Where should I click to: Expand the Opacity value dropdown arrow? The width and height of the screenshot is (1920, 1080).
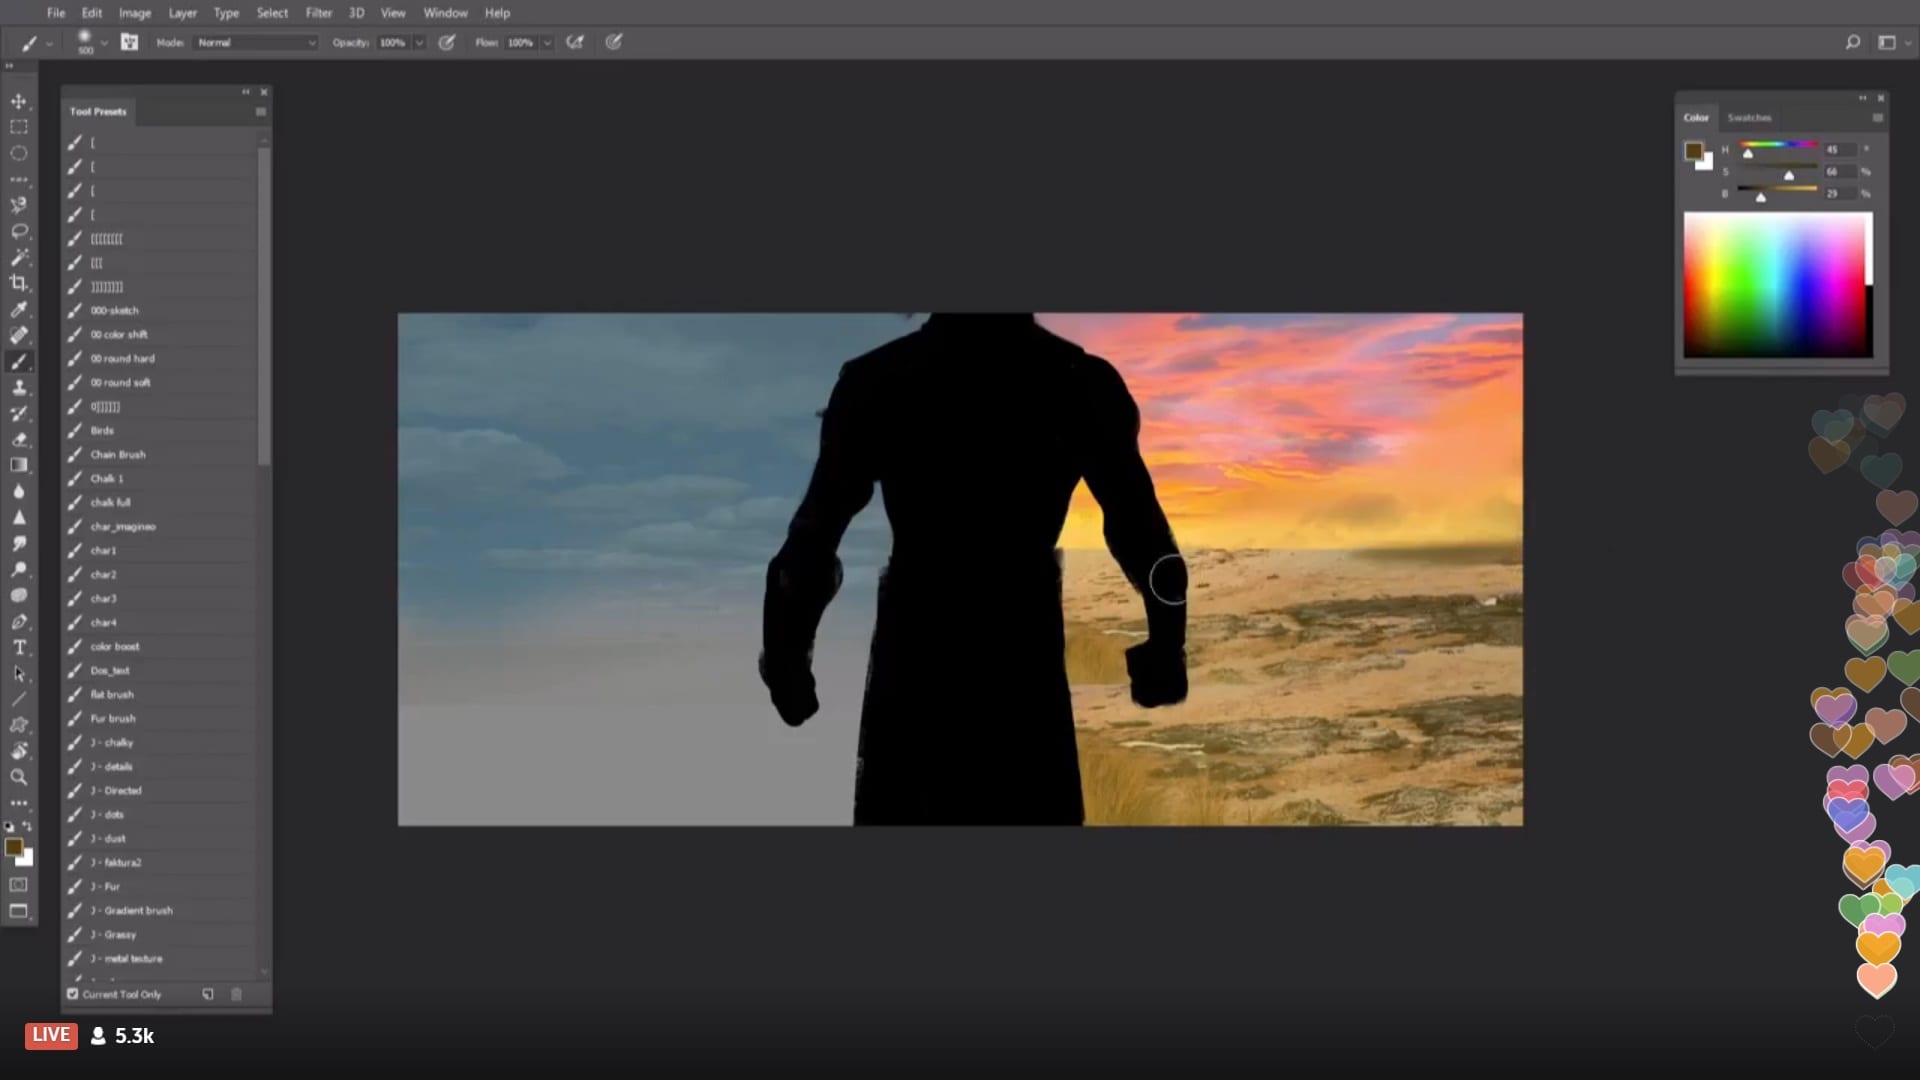click(x=419, y=42)
